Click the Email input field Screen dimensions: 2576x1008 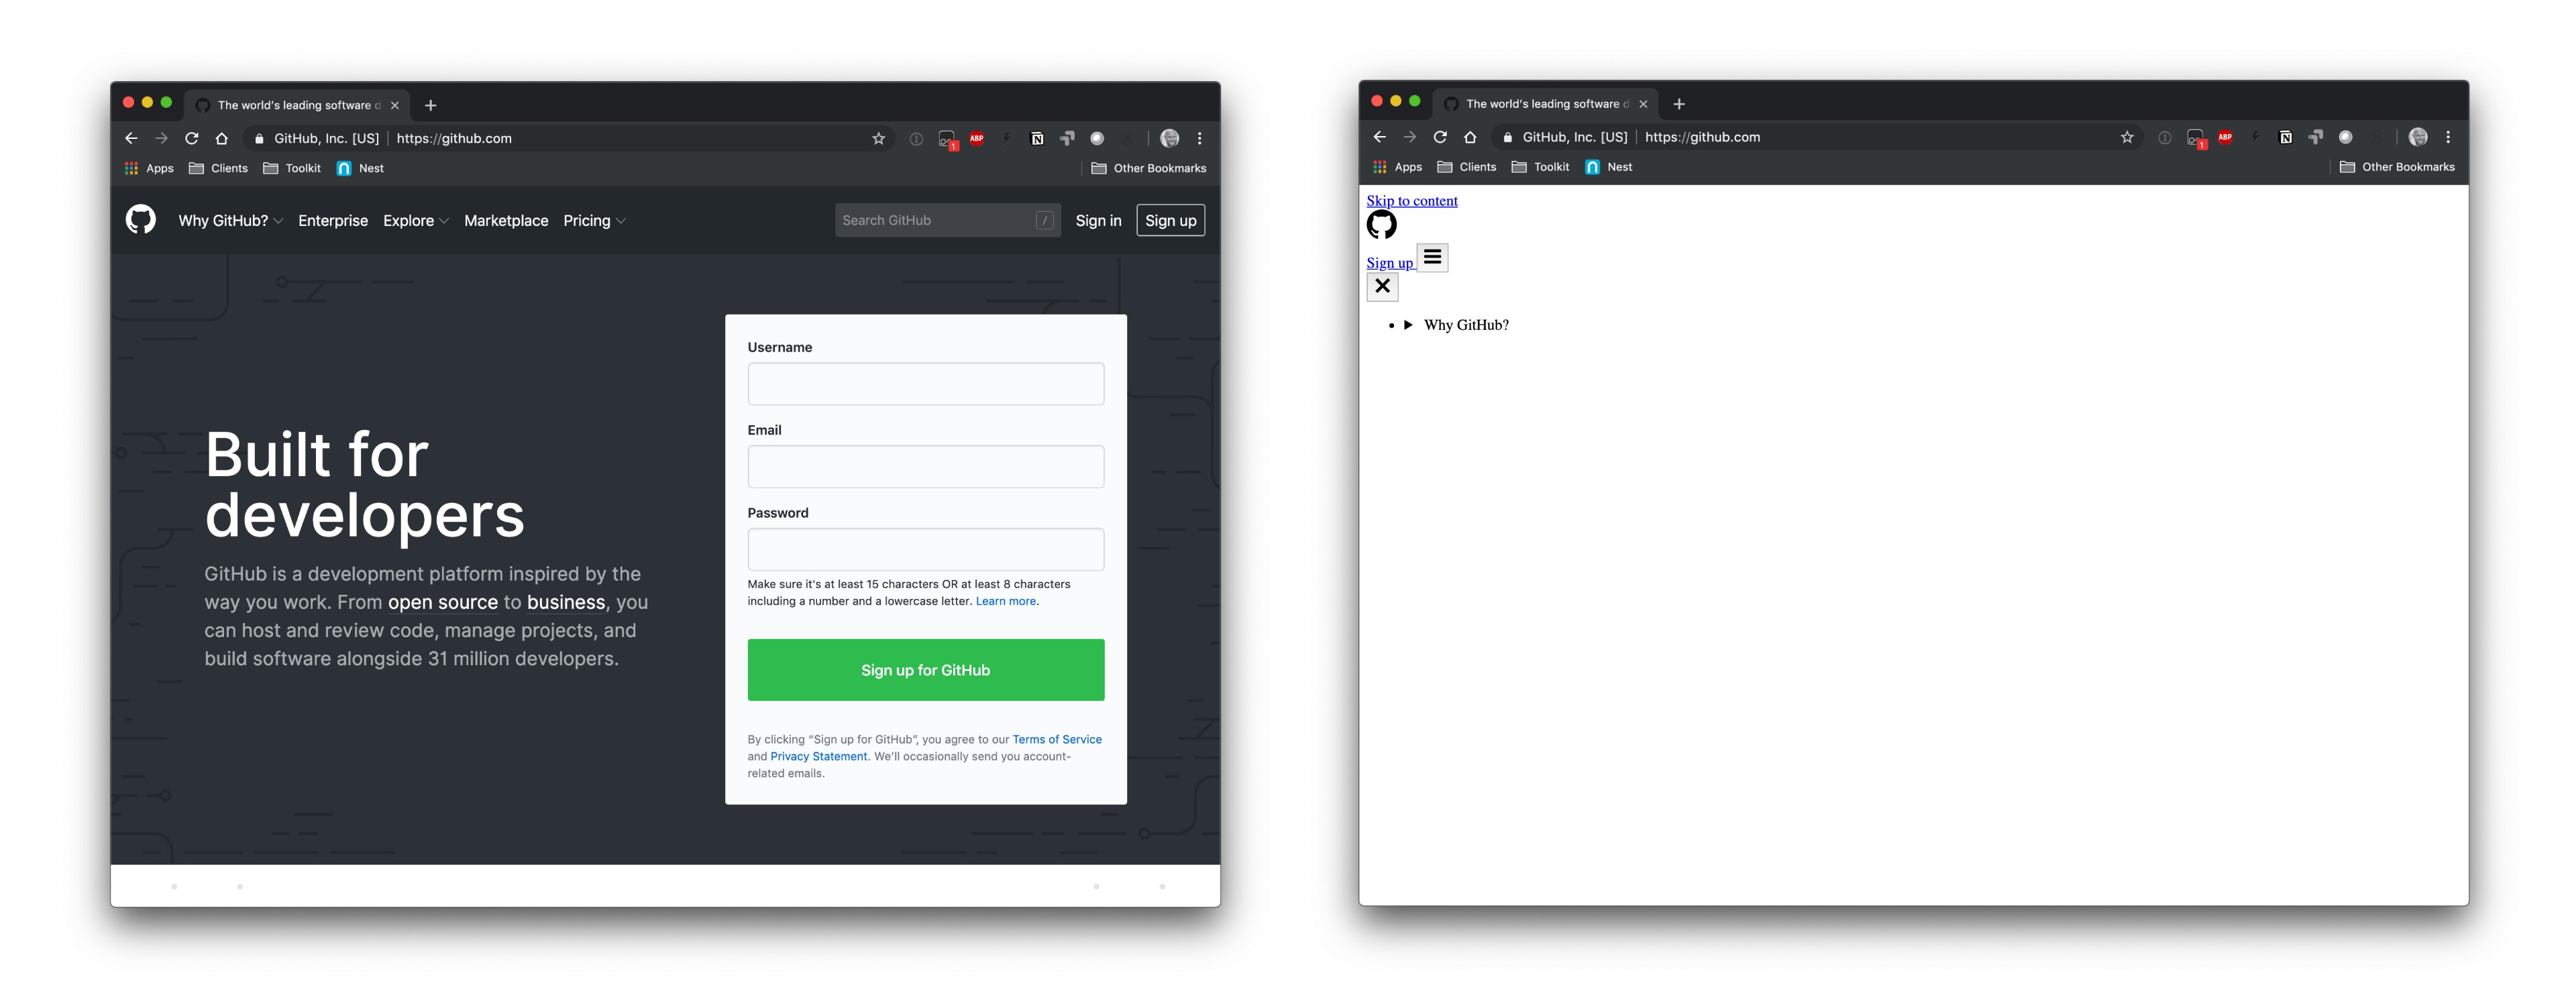pos(925,466)
